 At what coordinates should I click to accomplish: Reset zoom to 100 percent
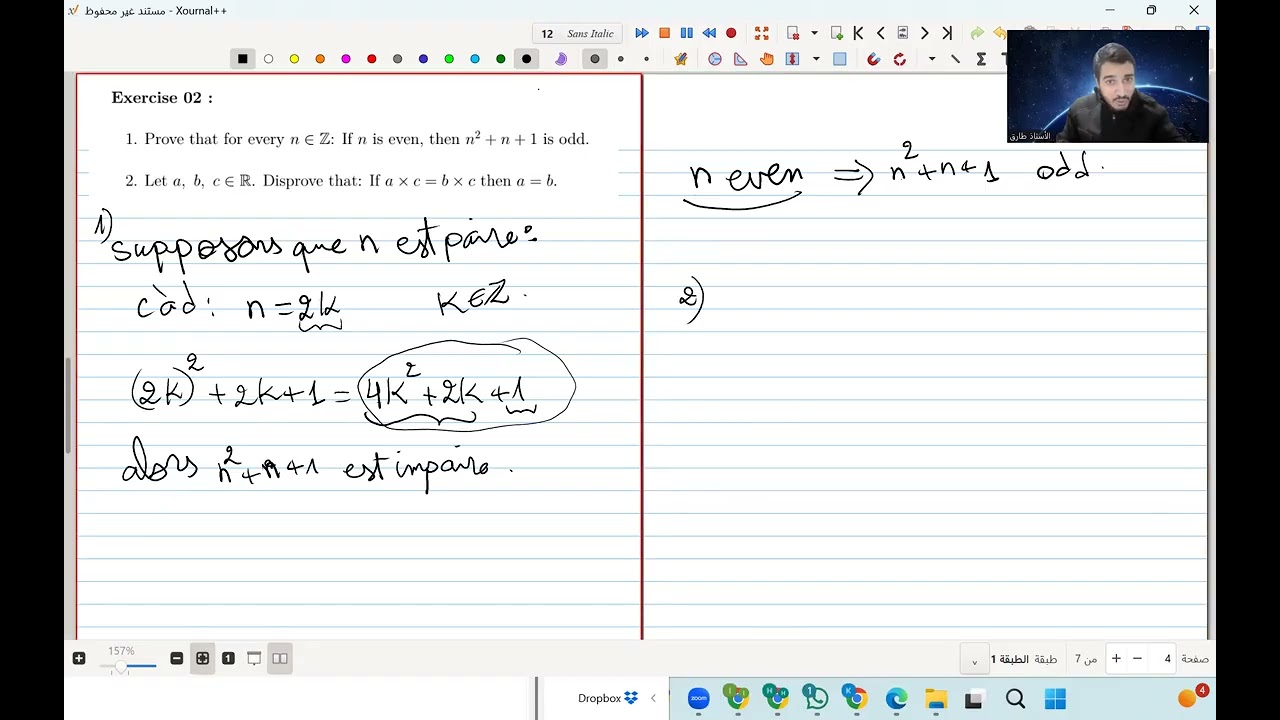pos(228,658)
